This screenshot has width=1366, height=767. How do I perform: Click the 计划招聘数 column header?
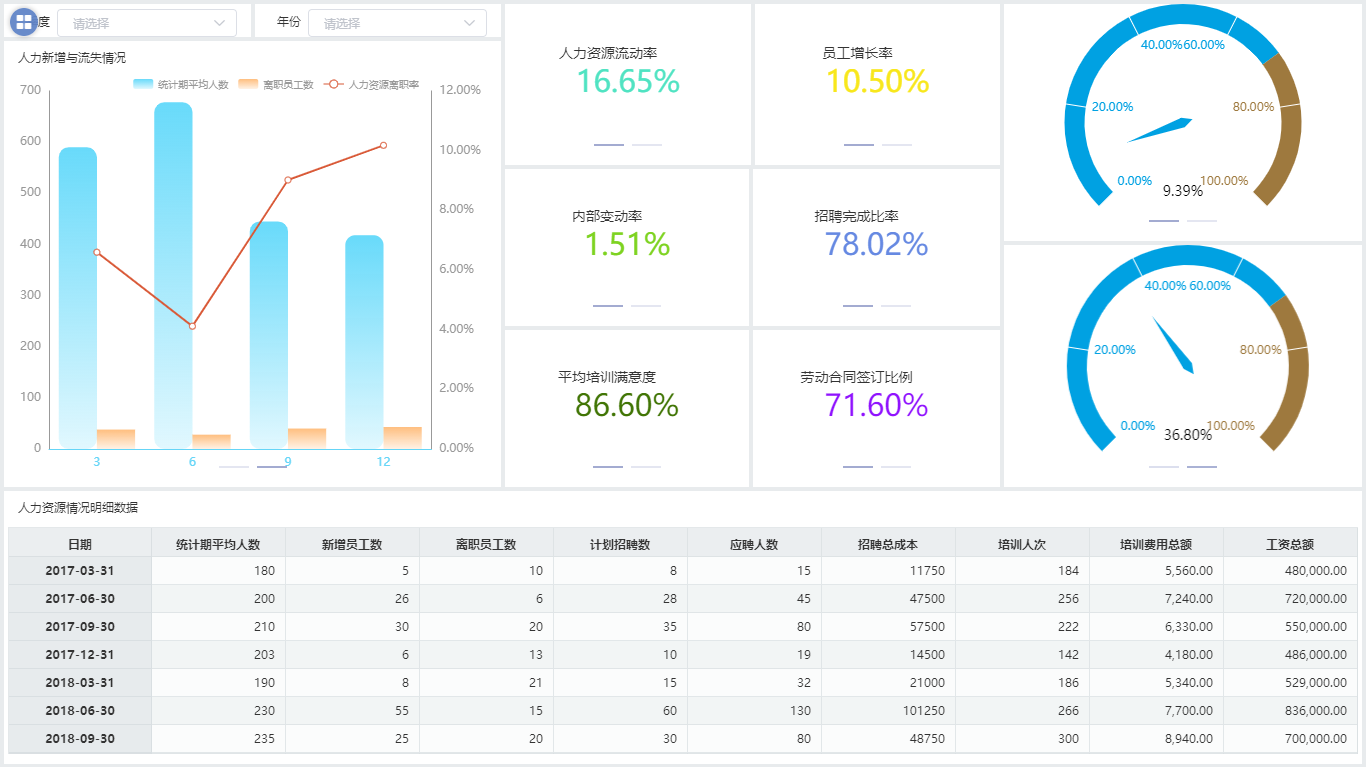tap(620, 544)
